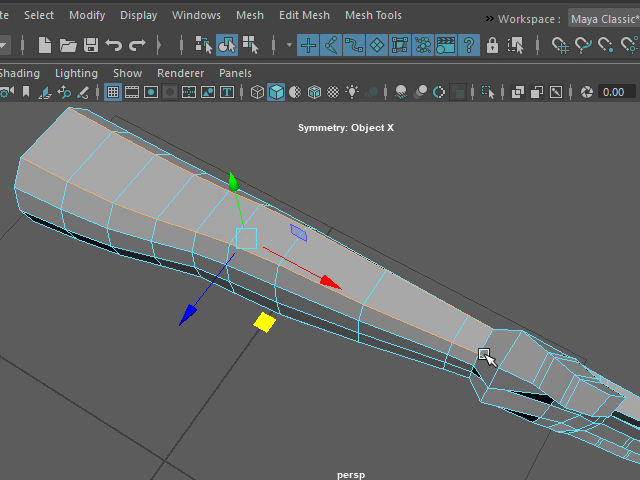The height and width of the screenshot is (480, 640).
Task: Click the Undo arrow icon
Action: point(114,45)
